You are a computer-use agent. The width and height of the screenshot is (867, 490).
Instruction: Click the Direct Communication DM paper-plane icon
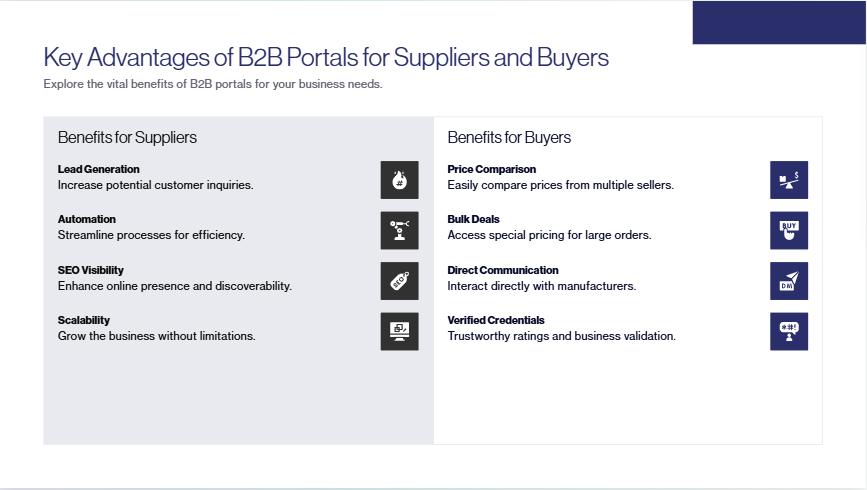(789, 281)
